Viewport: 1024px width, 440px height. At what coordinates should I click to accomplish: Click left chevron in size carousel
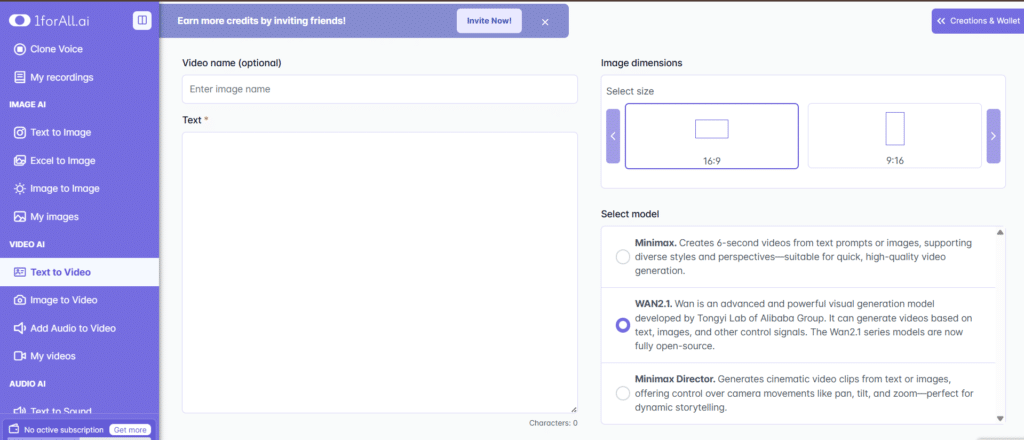click(613, 136)
